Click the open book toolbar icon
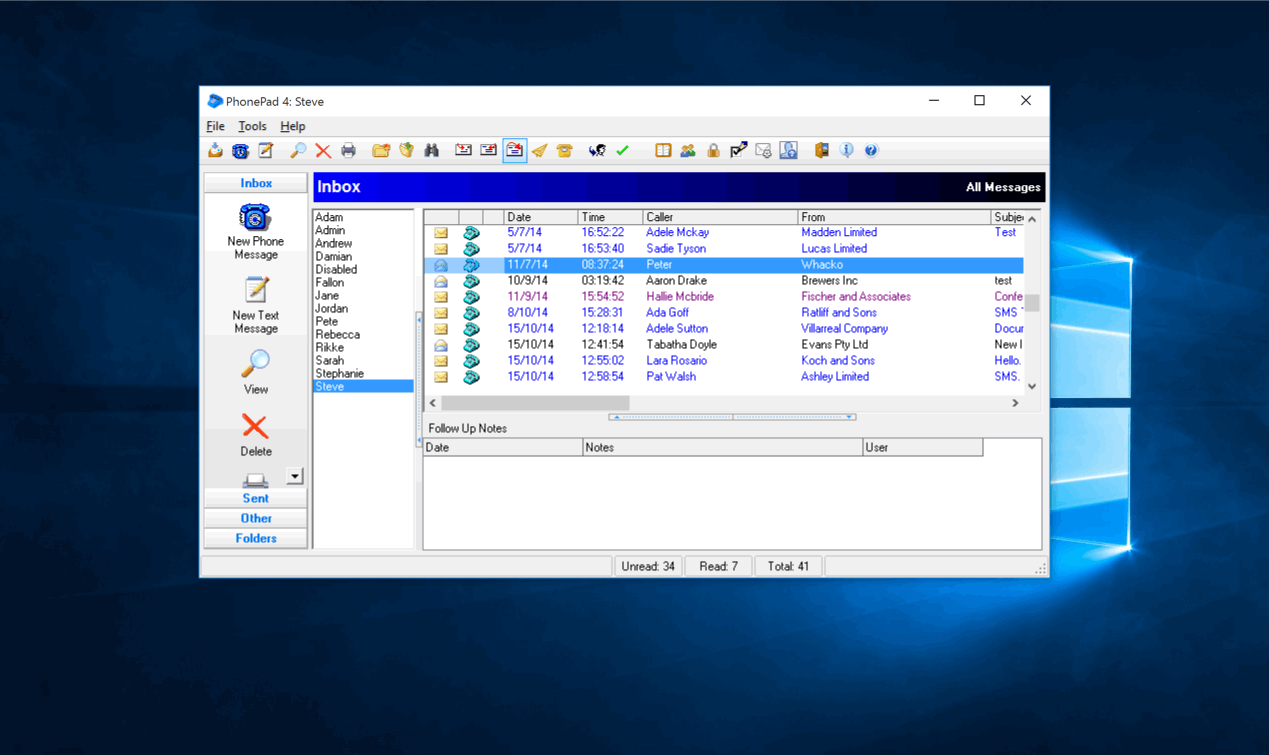This screenshot has height=755, width=1269. point(663,151)
